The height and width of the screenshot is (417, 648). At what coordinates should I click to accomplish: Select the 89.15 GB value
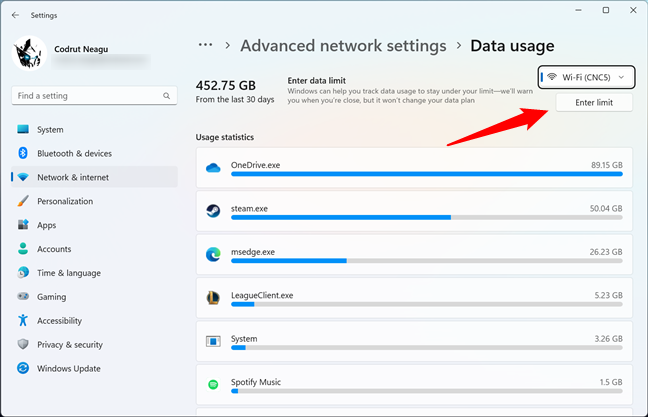coord(607,165)
